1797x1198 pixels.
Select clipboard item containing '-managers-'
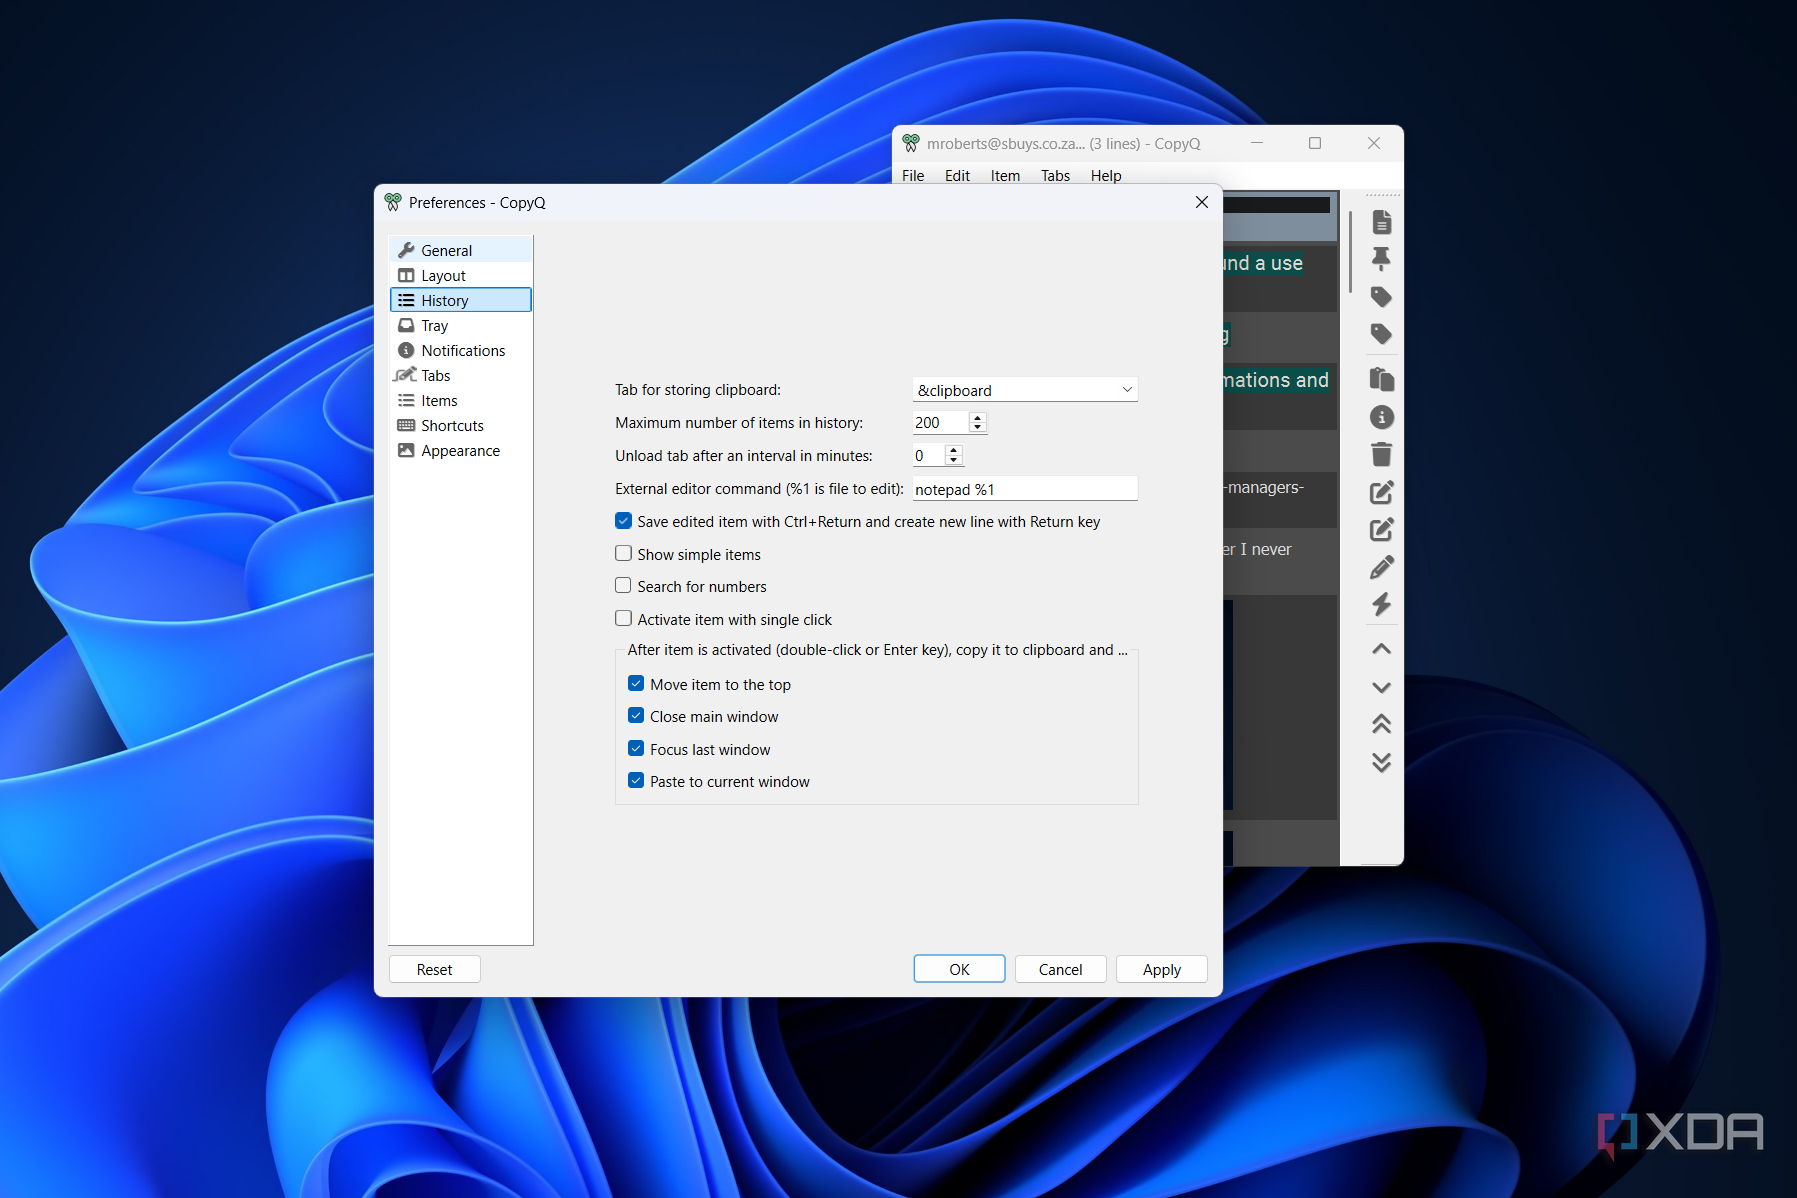point(1280,499)
